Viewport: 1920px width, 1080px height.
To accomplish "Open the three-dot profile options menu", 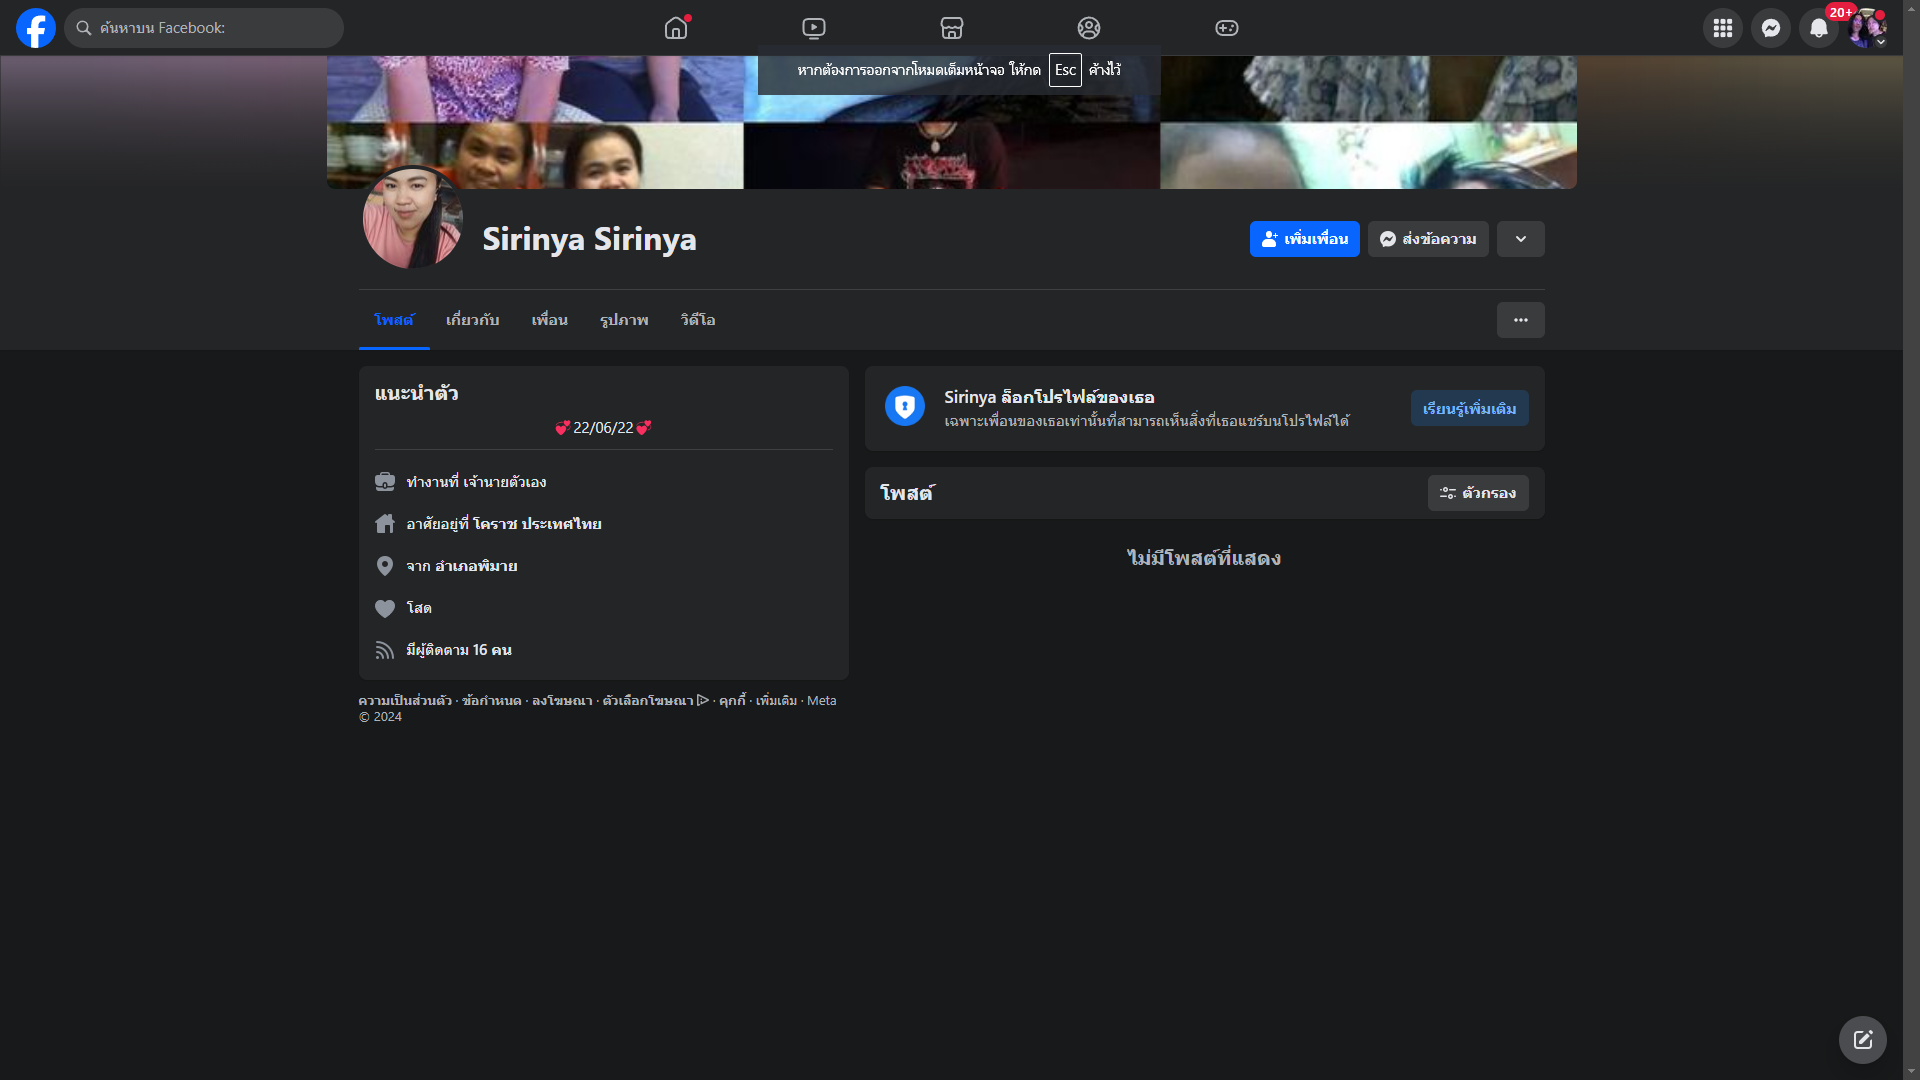I will pos(1520,320).
